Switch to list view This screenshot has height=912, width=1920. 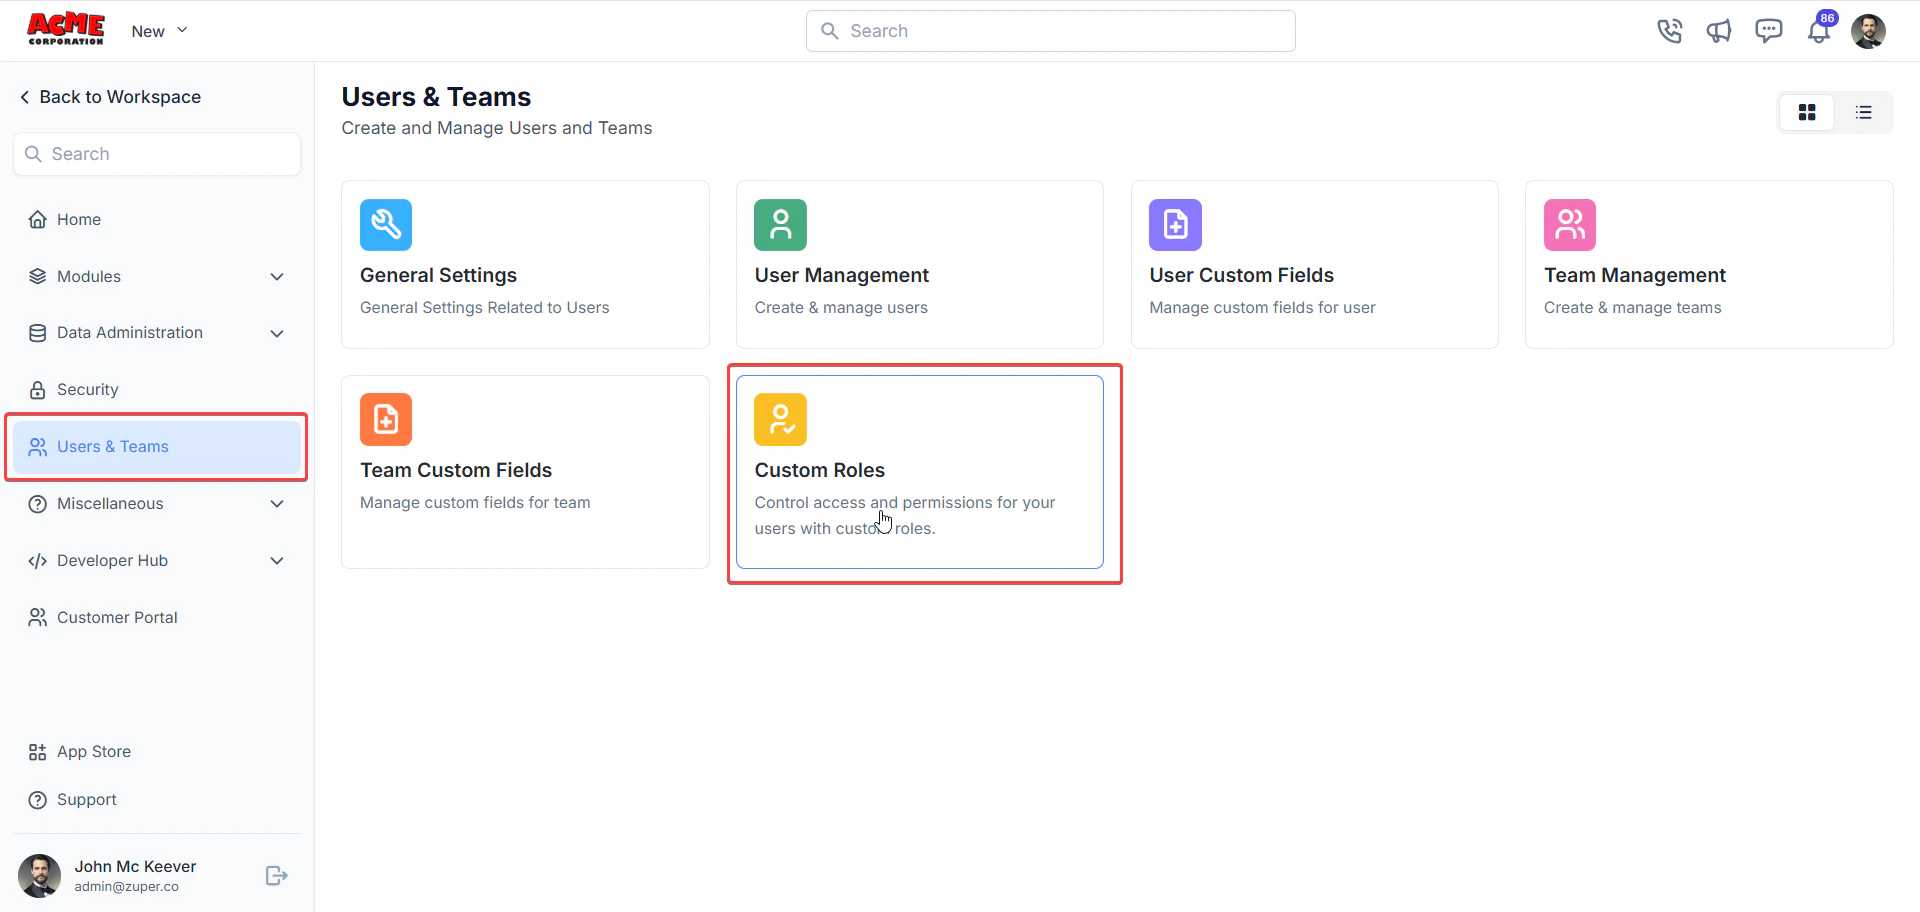[x=1864, y=112]
